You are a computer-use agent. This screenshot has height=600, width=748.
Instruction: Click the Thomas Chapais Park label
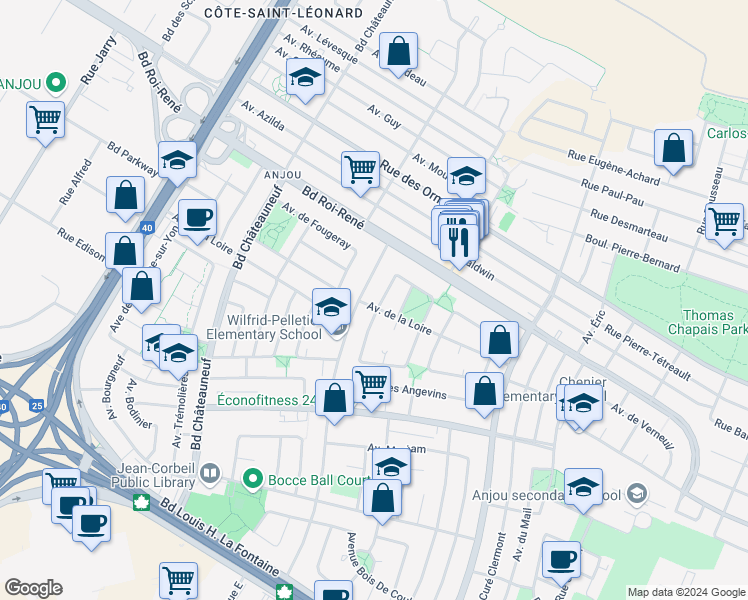click(x=708, y=322)
